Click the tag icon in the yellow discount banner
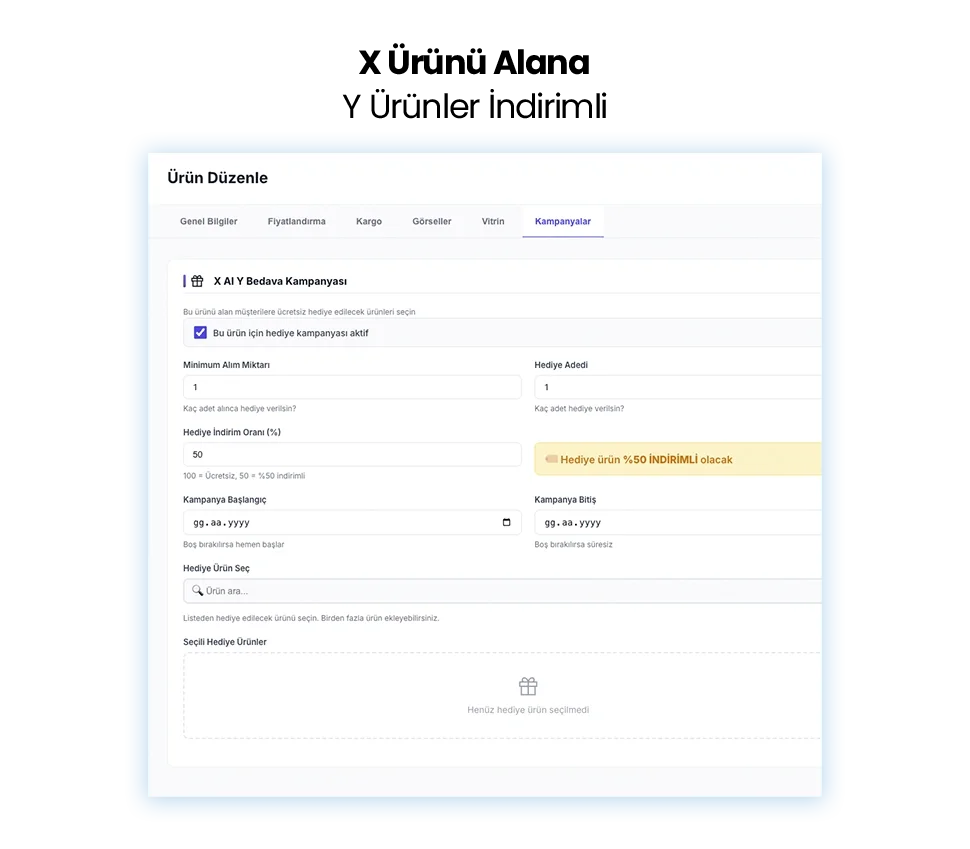 tap(551, 460)
